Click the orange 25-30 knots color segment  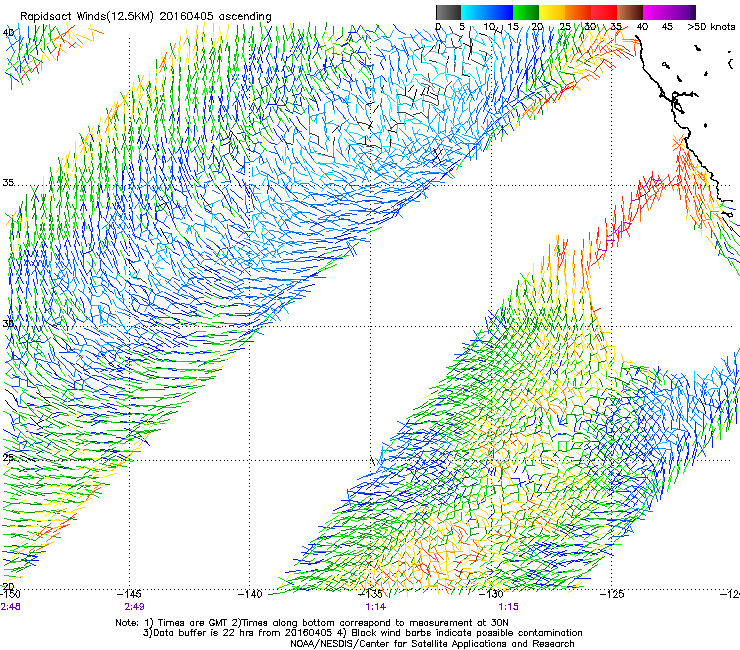tap(578, 12)
